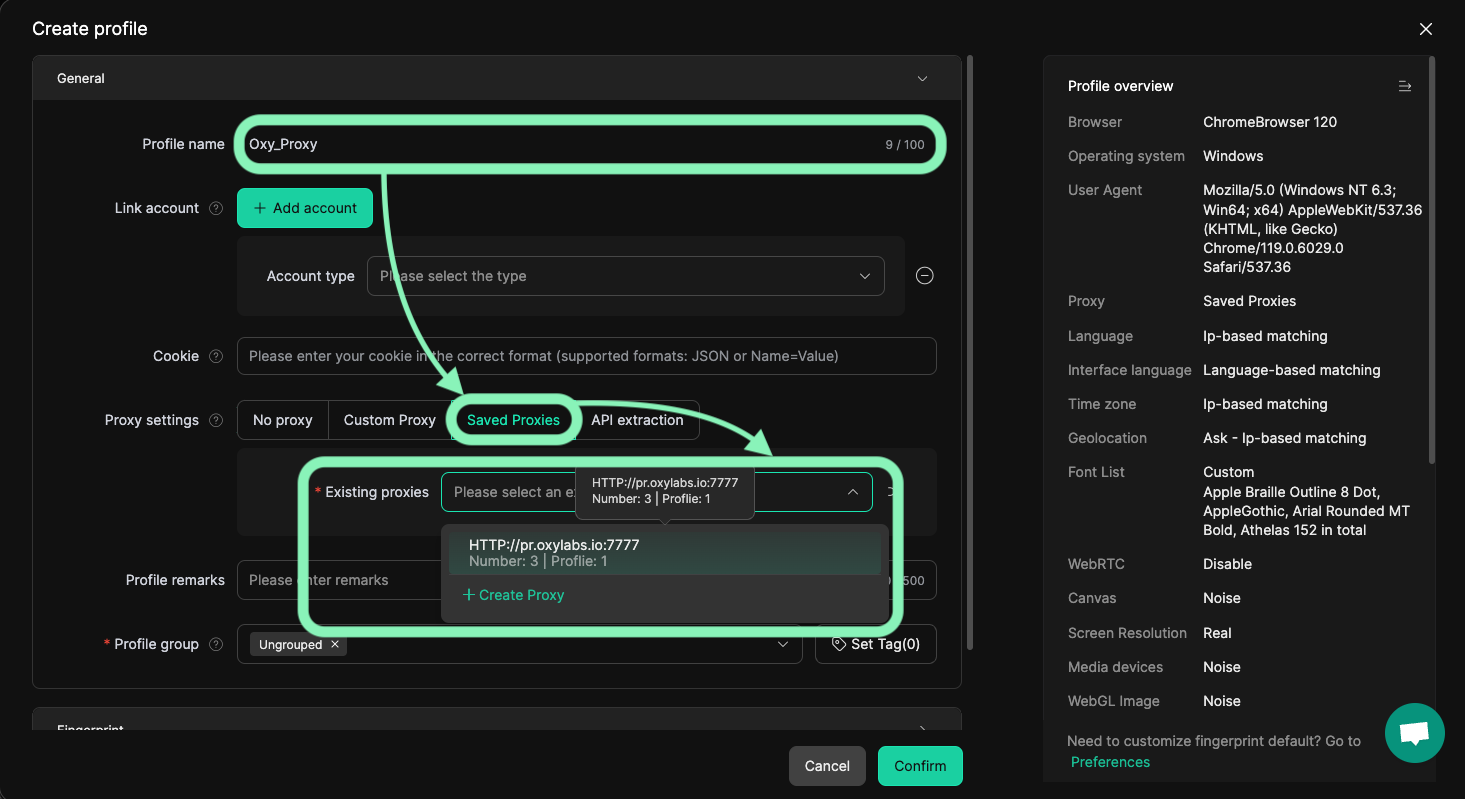The width and height of the screenshot is (1465, 799).
Task: Click the remove account minus icon
Action: pyautogui.click(x=925, y=276)
